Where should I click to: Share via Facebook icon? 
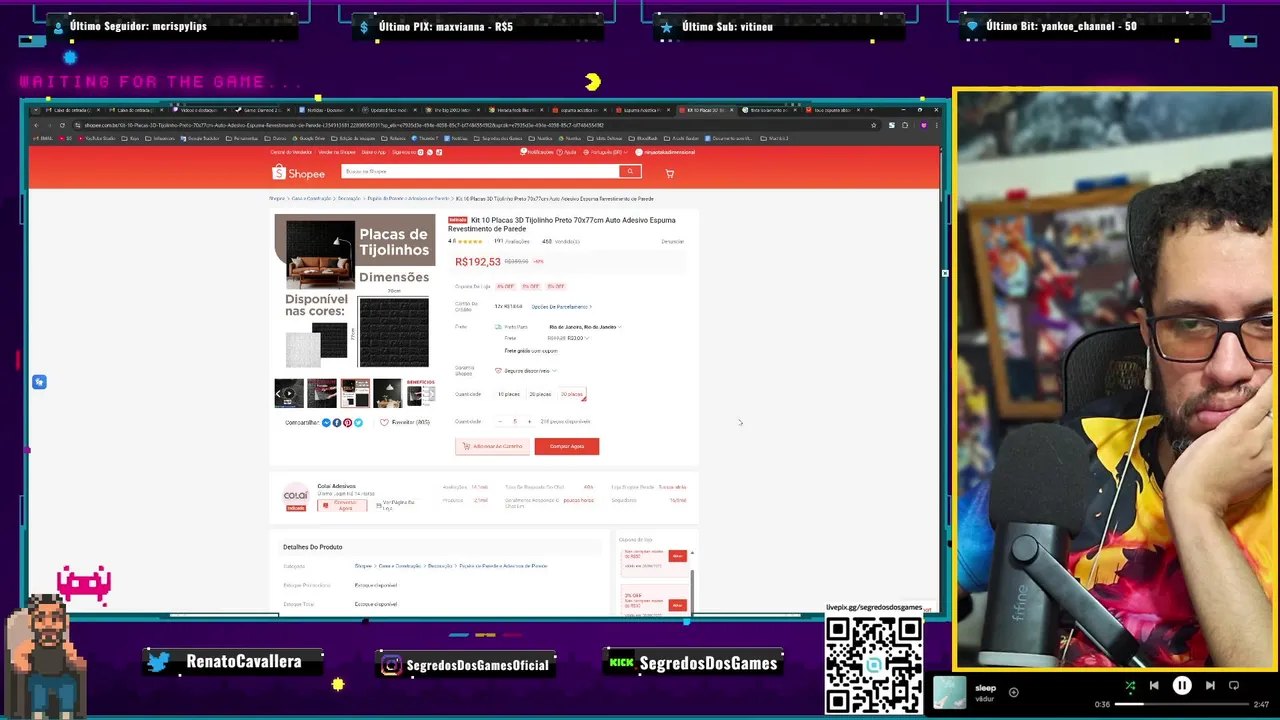[337, 422]
